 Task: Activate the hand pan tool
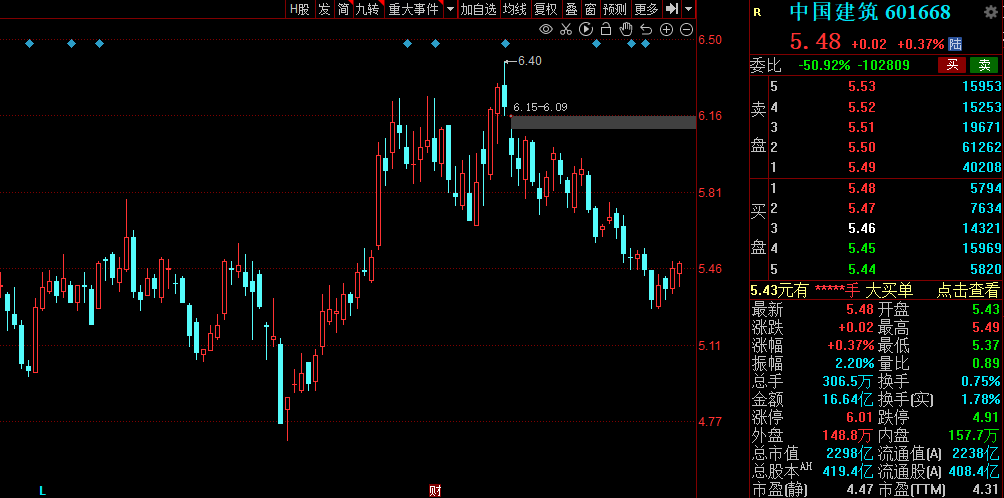(627, 30)
